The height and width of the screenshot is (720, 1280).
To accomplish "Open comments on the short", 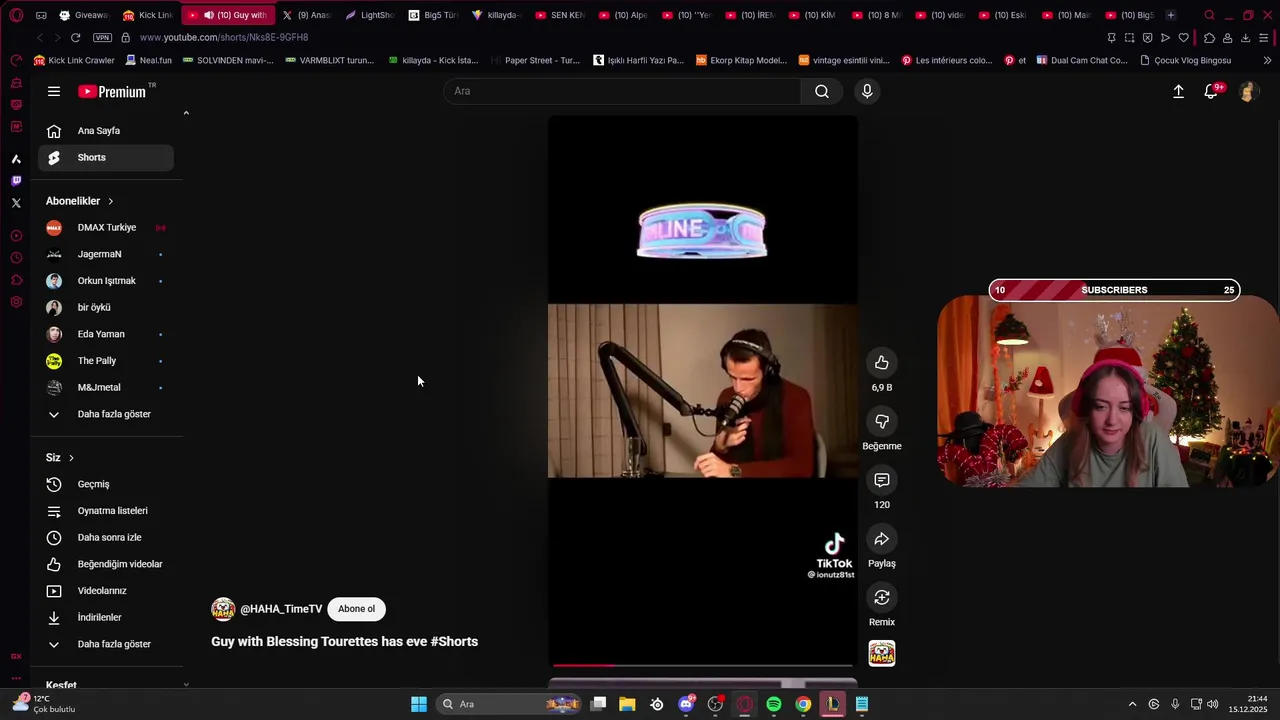I will [x=881, y=480].
